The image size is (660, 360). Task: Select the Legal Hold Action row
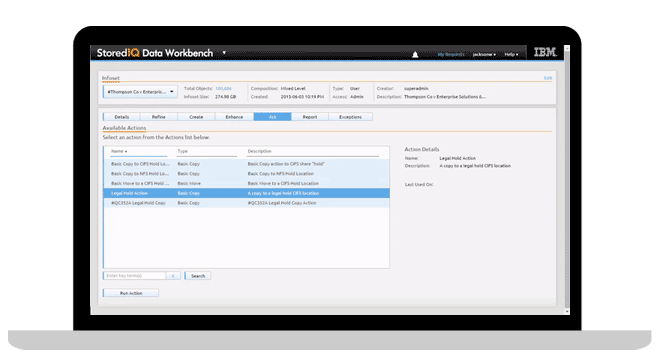pyautogui.click(x=247, y=193)
